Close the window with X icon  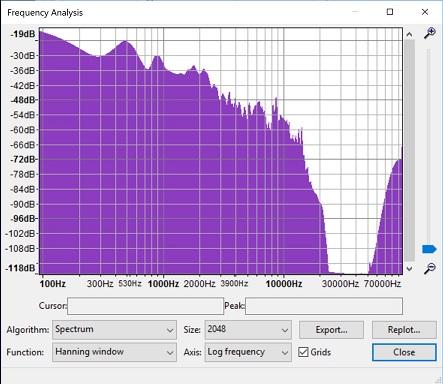point(425,12)
